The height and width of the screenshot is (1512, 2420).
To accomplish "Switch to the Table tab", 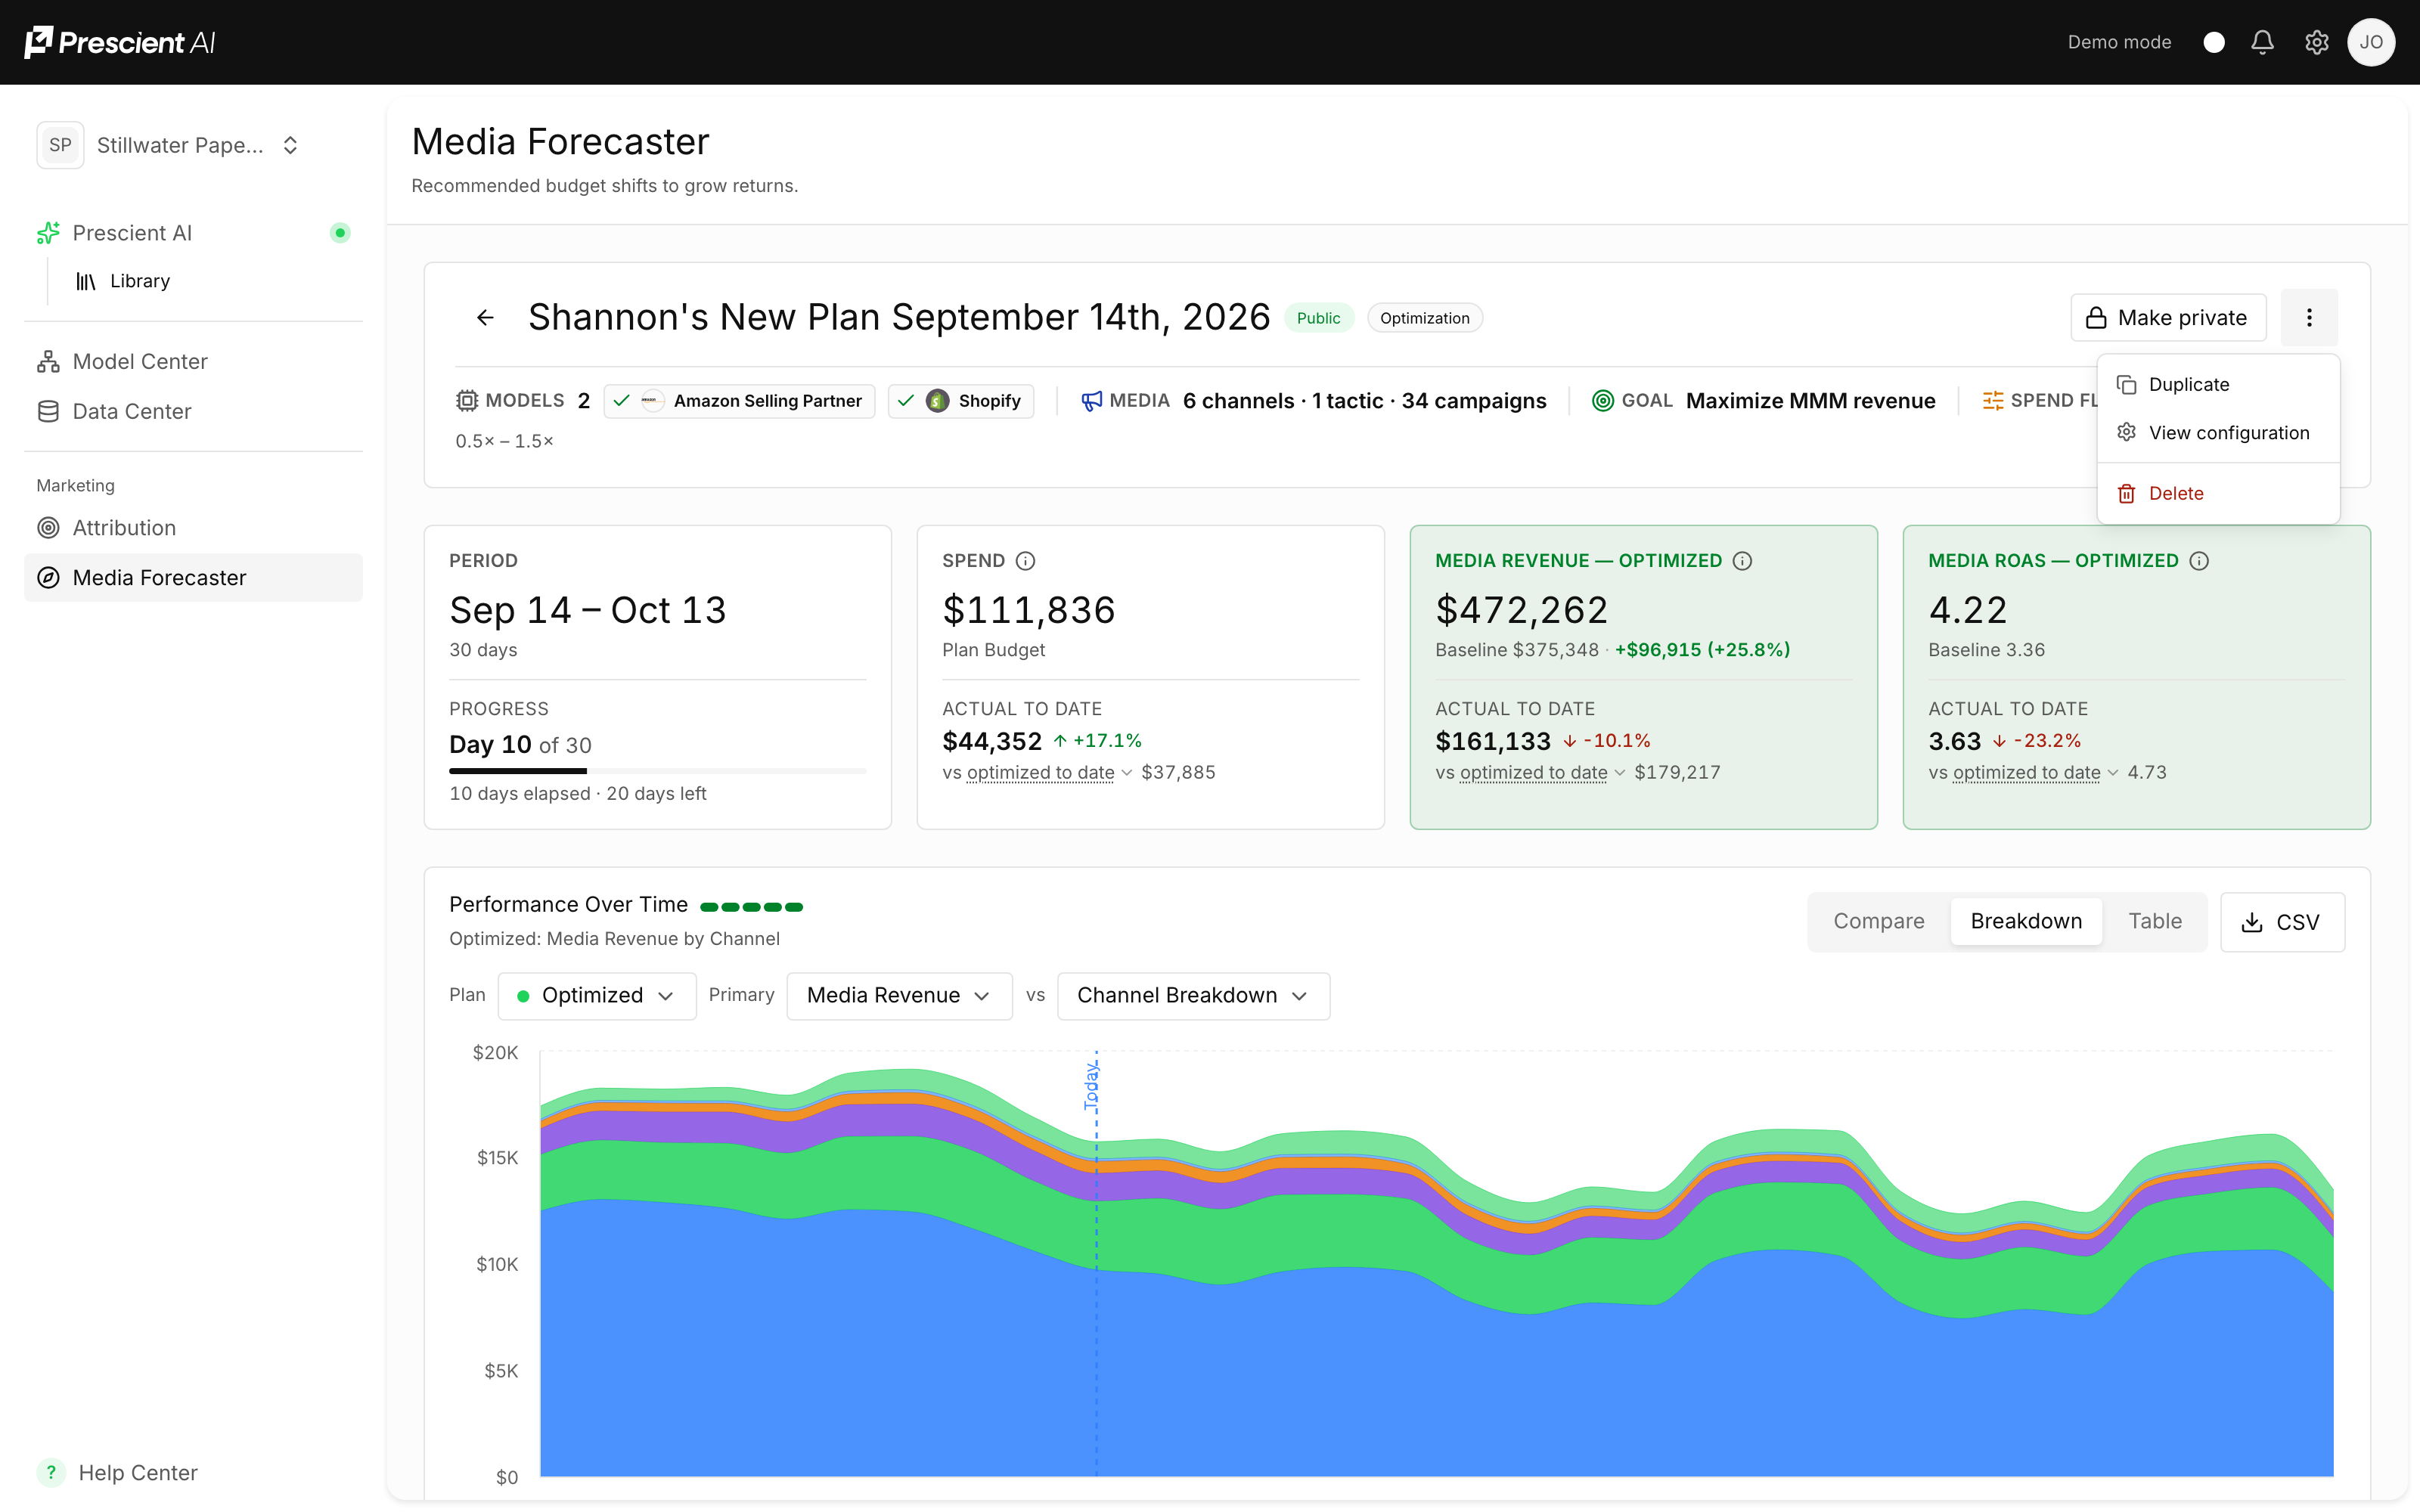I will (2154, 921).
